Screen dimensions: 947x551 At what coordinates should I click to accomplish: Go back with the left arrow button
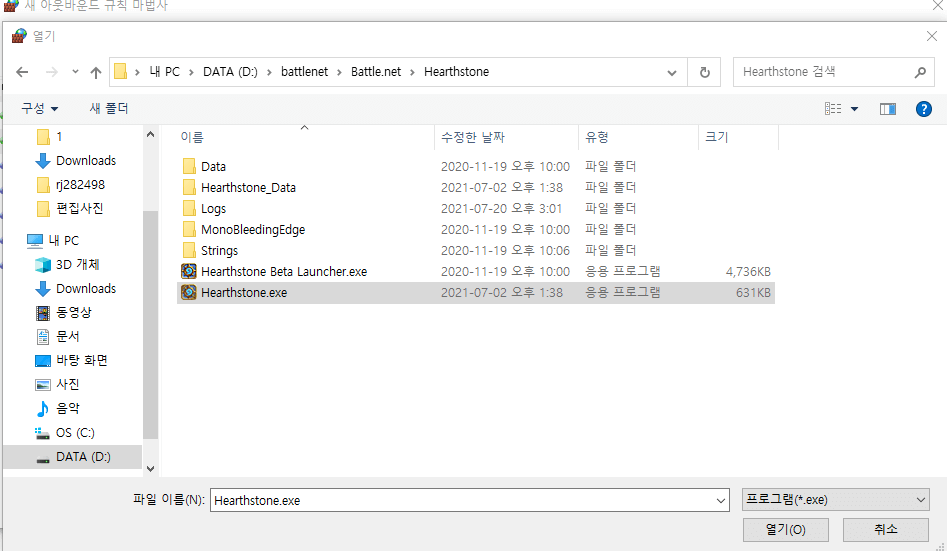pyautogui.click(x=22, y=72)
